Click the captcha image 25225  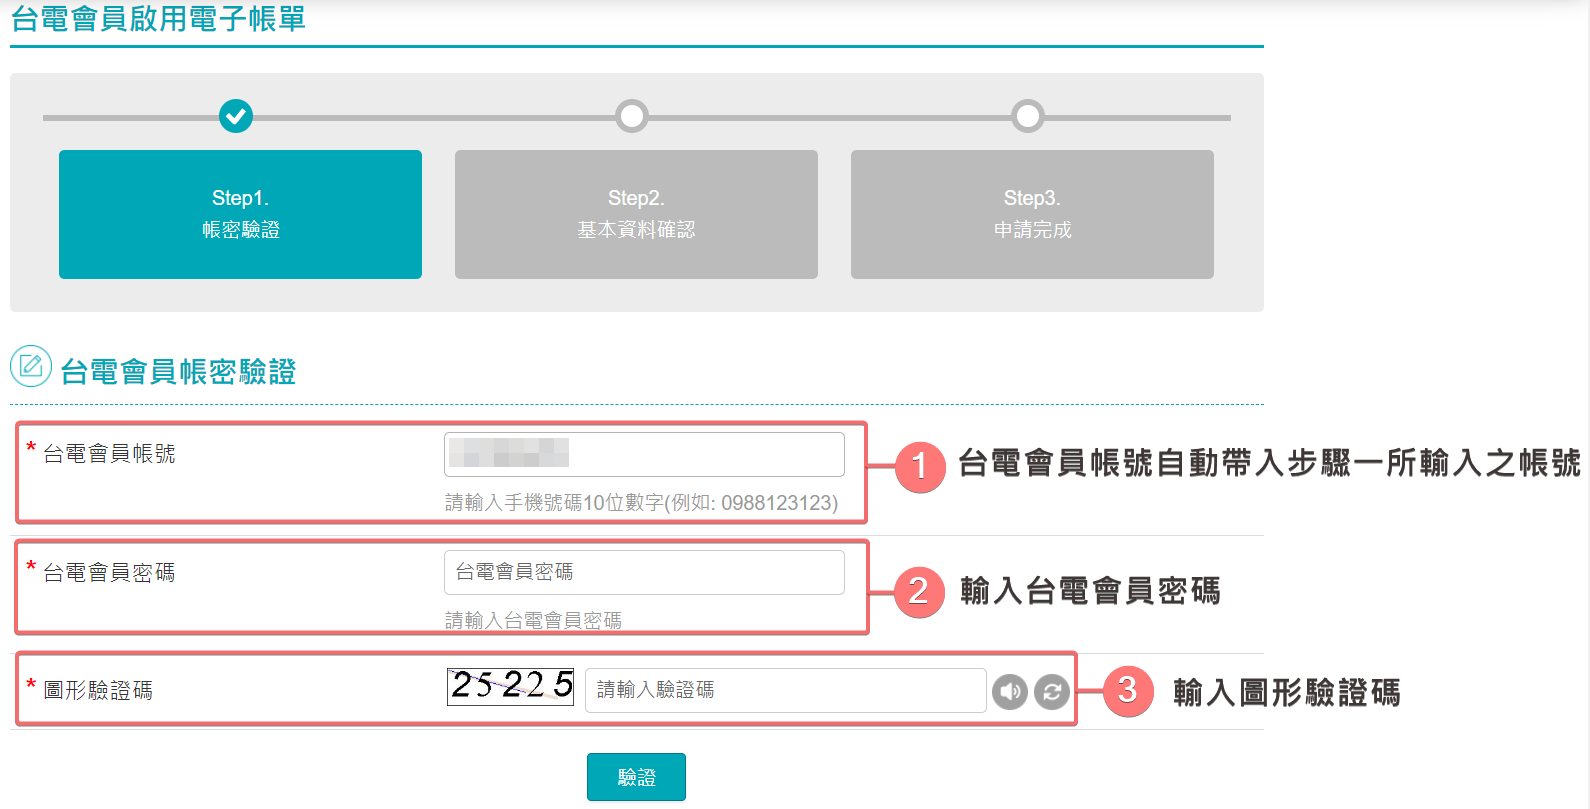tap(510, 686)
